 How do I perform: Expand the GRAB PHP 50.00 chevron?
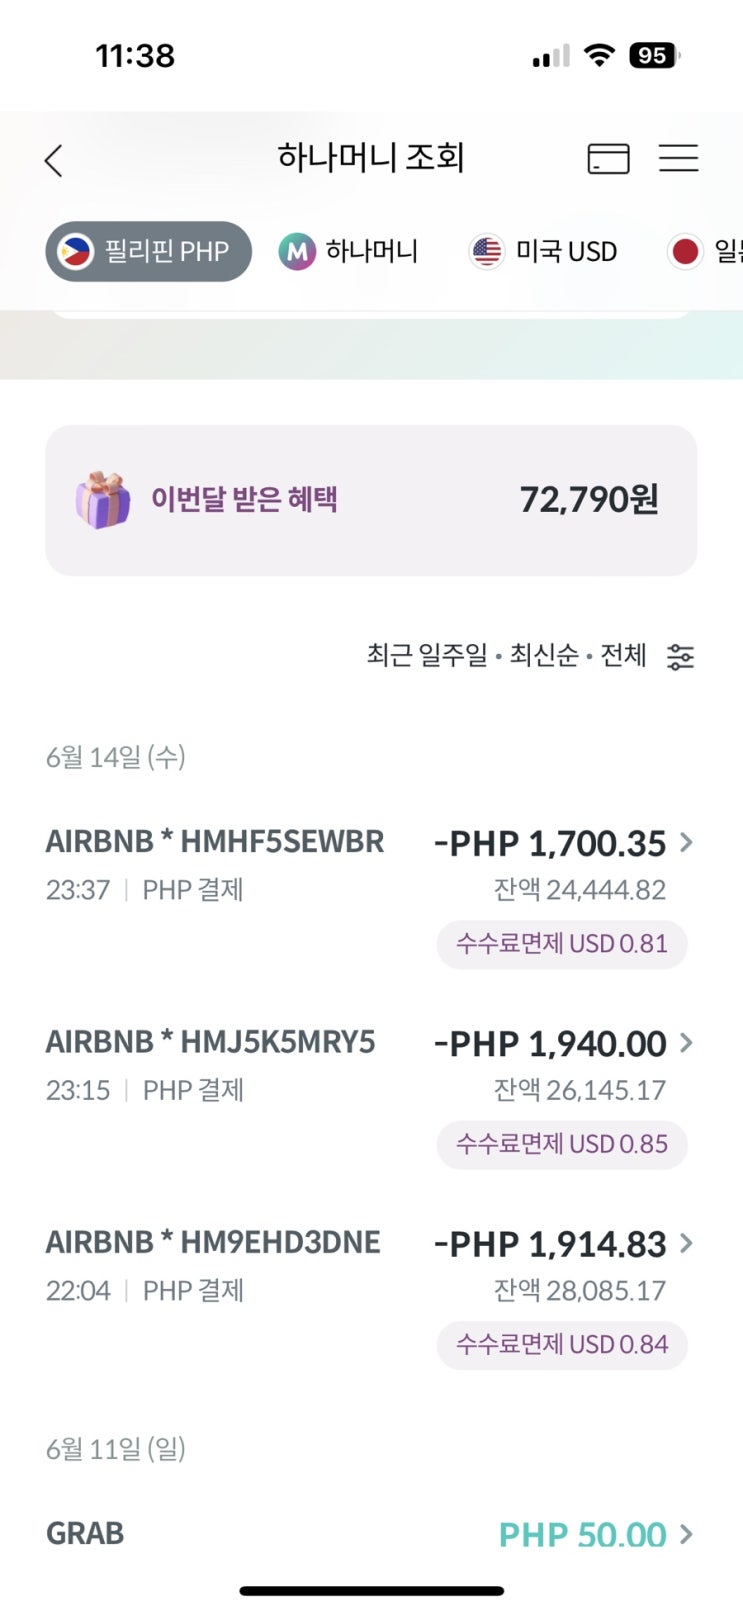click(x=687, y=1534)
